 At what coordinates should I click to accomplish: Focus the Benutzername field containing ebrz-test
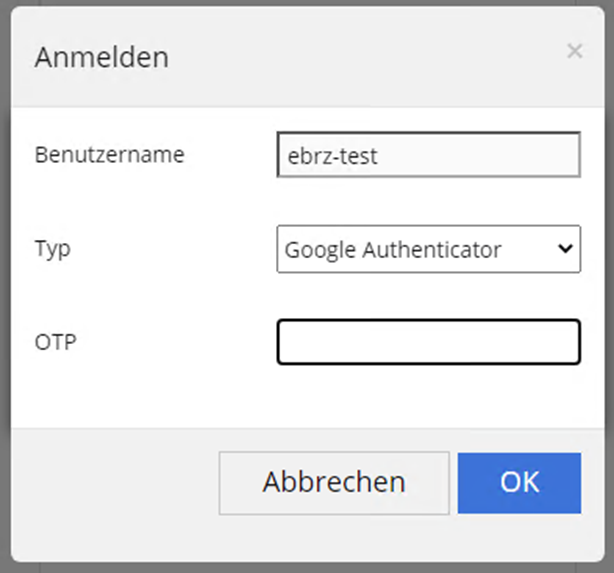click(x=428, y=155)
